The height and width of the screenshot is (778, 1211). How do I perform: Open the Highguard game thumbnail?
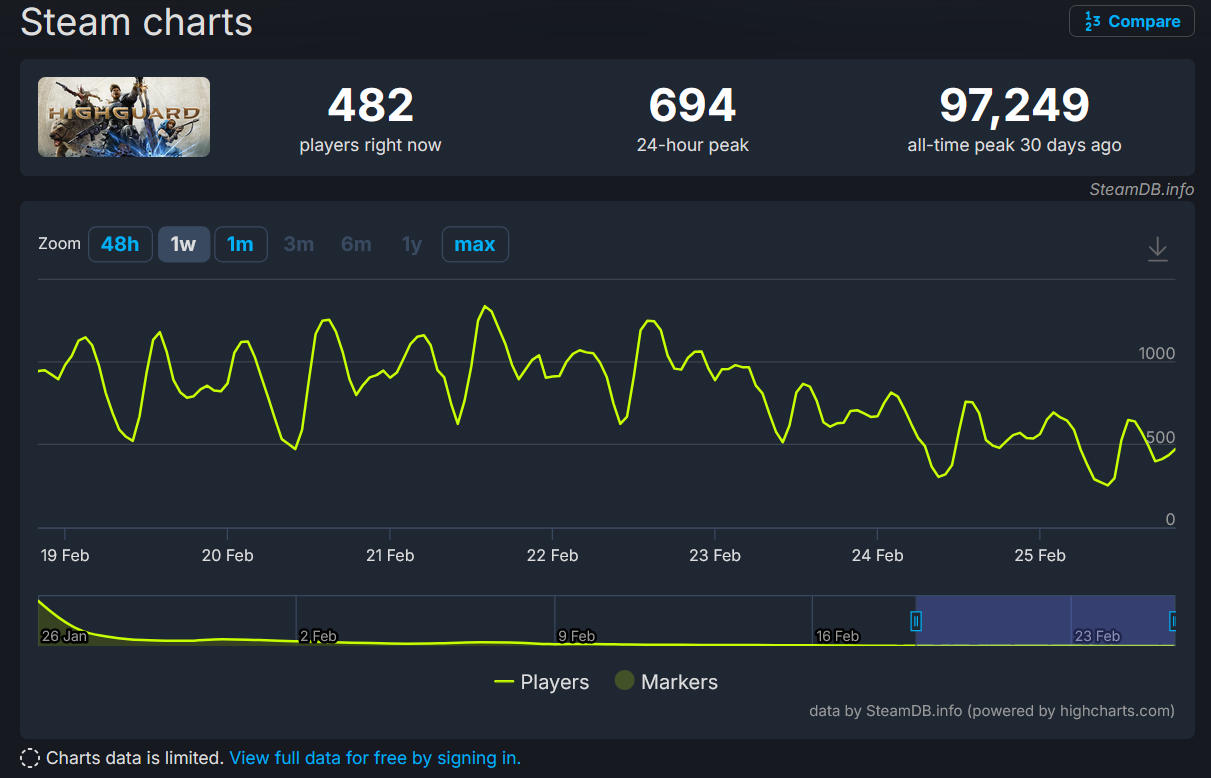point(124,117)
